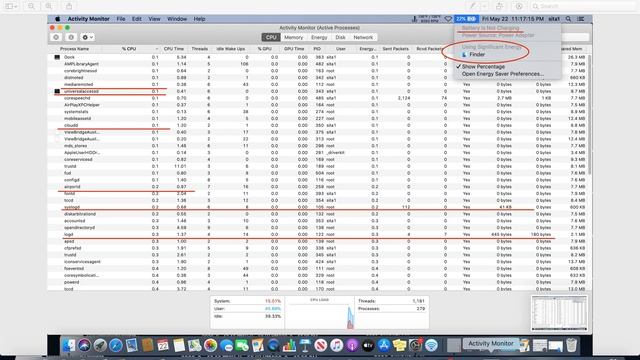
Task: Open Preview sidebar view dropdown
Action: [11, 6]
